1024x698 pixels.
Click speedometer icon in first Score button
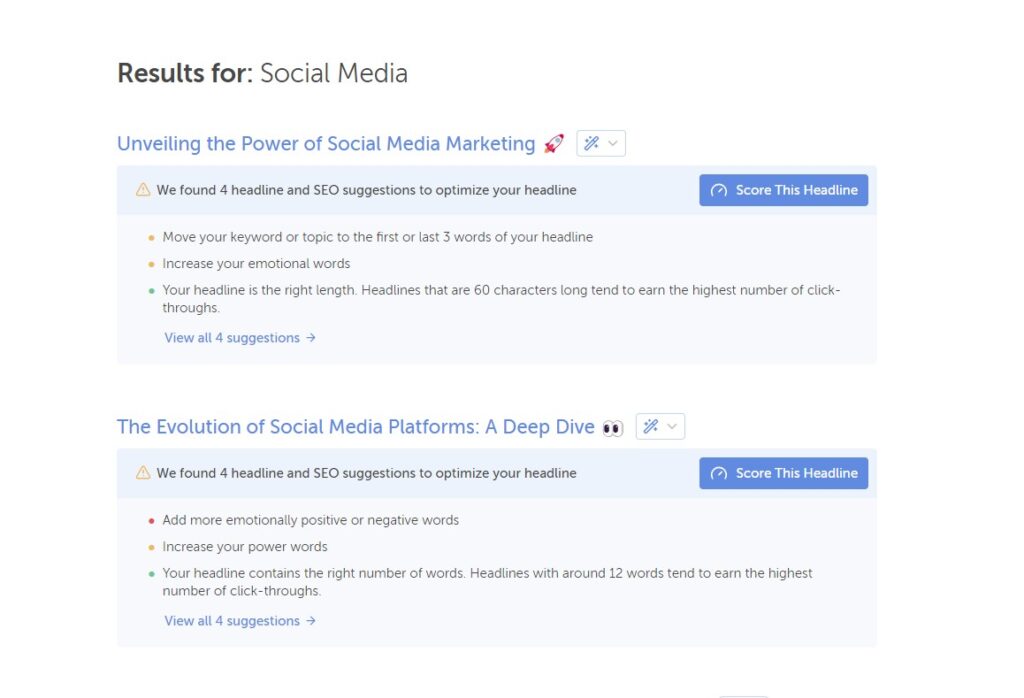pyautogui.click(x=718, y=191)
